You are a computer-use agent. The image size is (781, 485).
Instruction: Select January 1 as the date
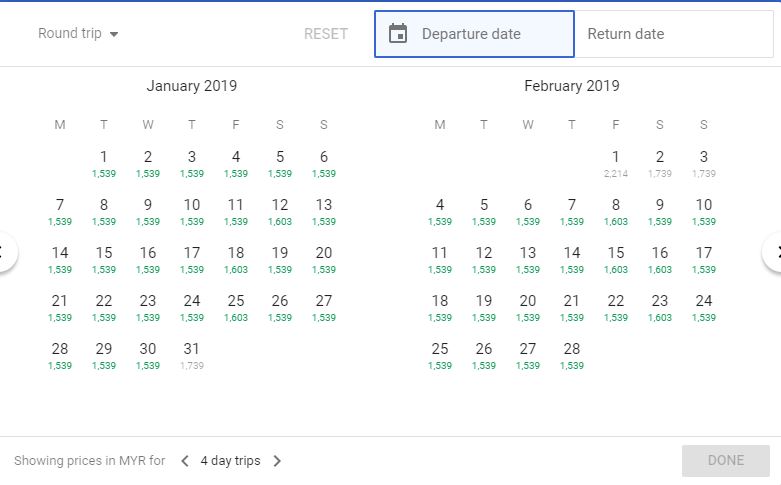click(104, 161)
